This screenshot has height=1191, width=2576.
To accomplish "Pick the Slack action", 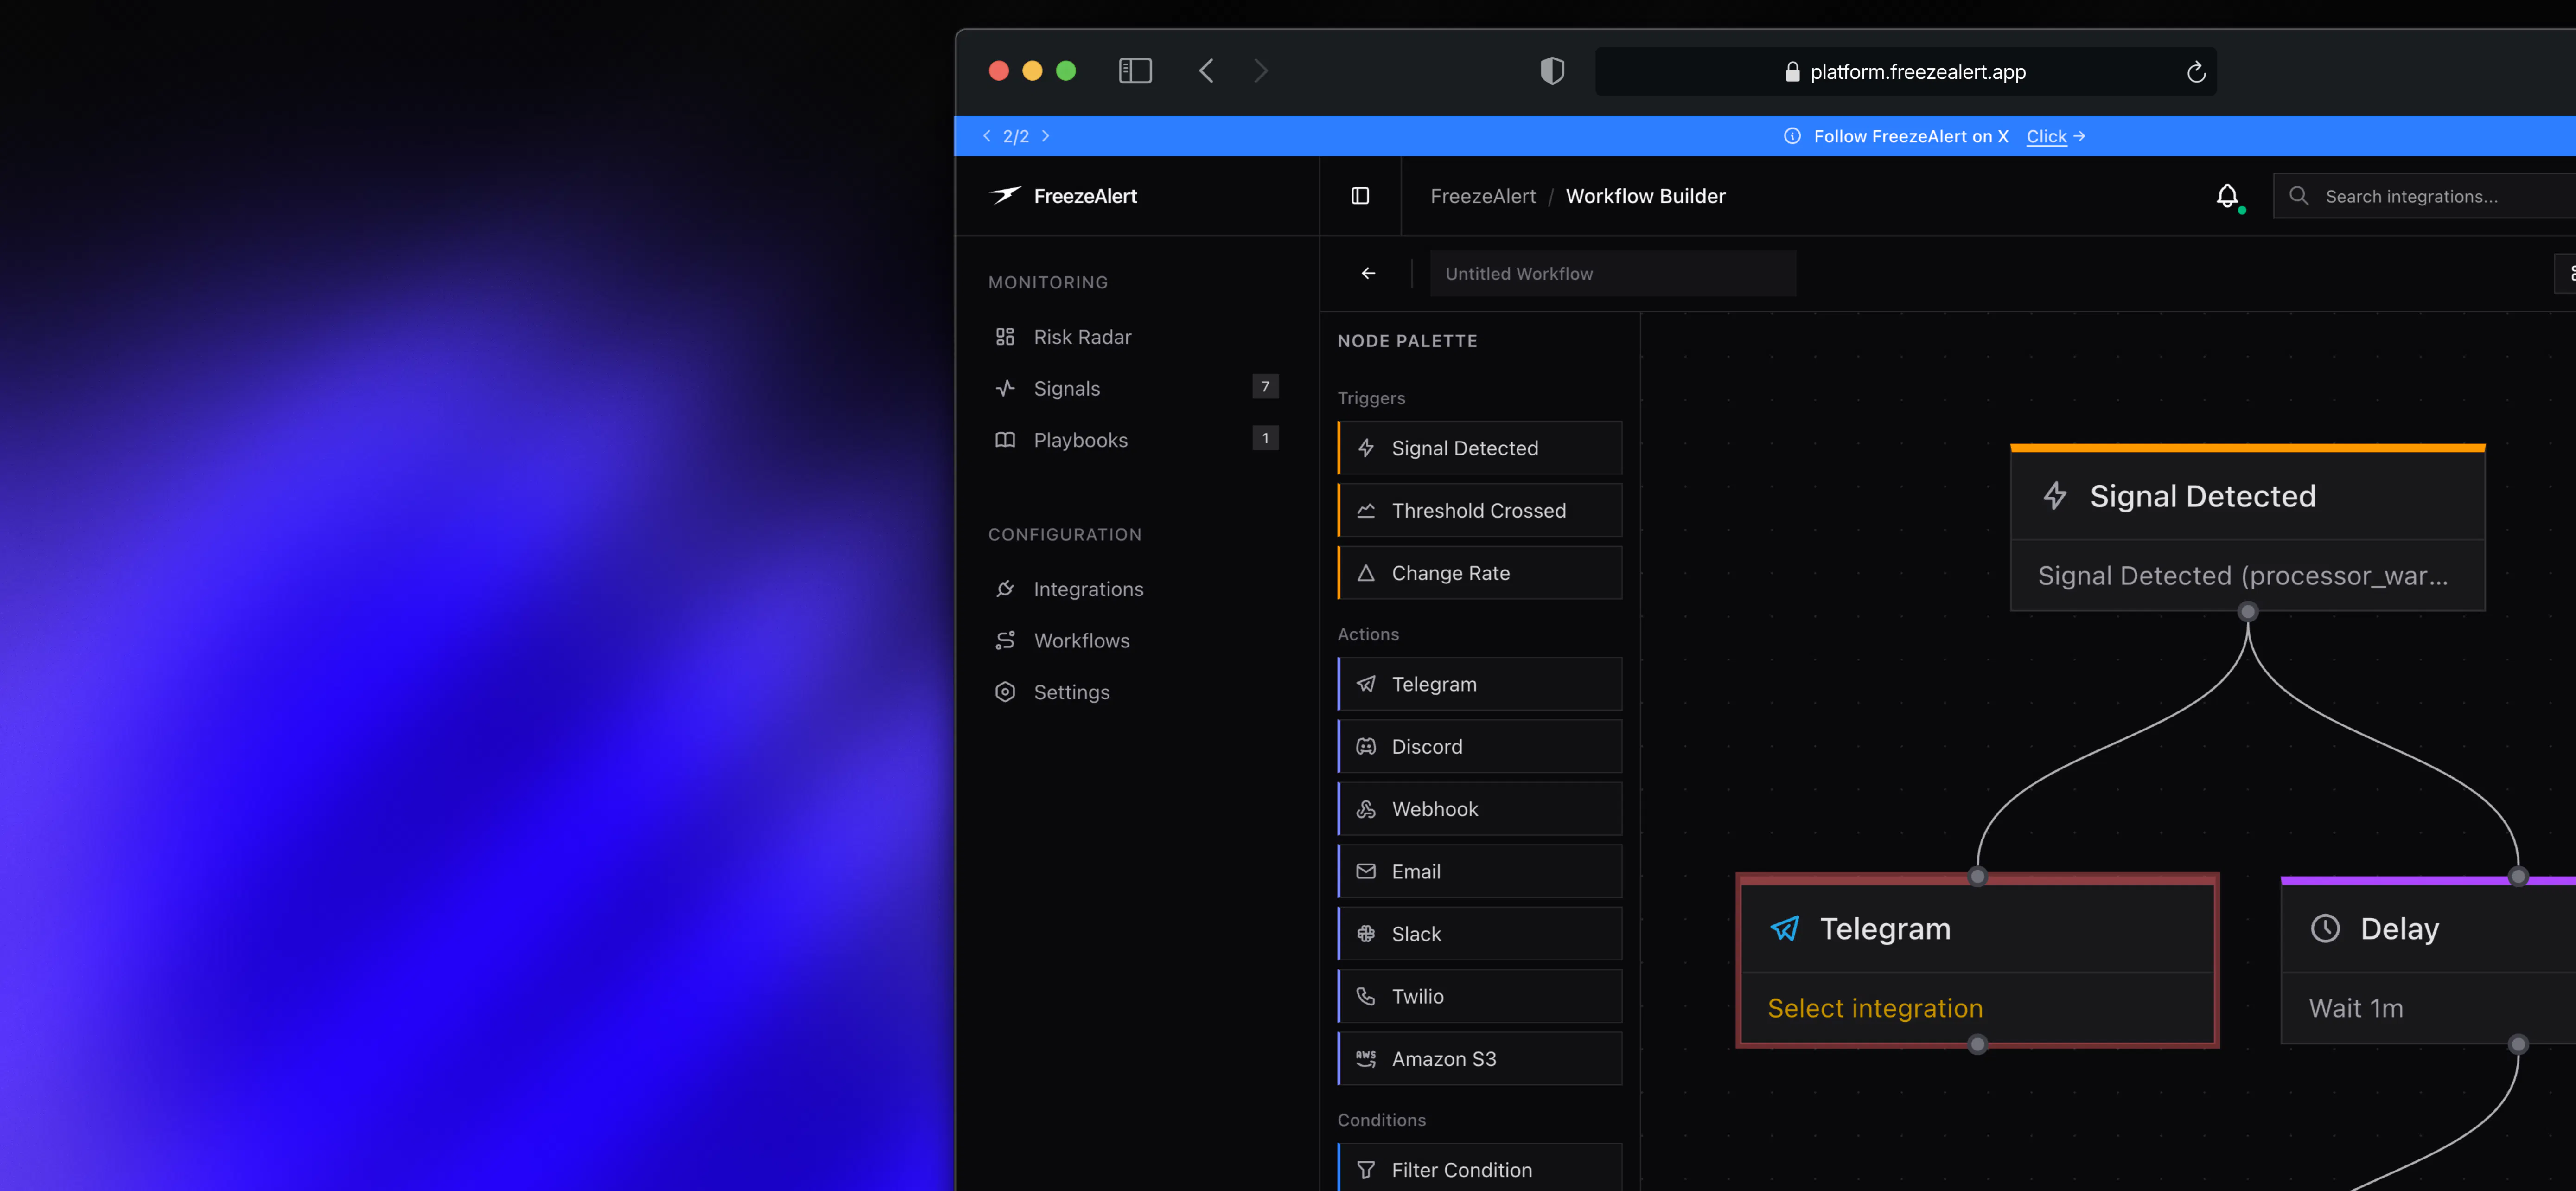I will click(x=1480, y=934).
